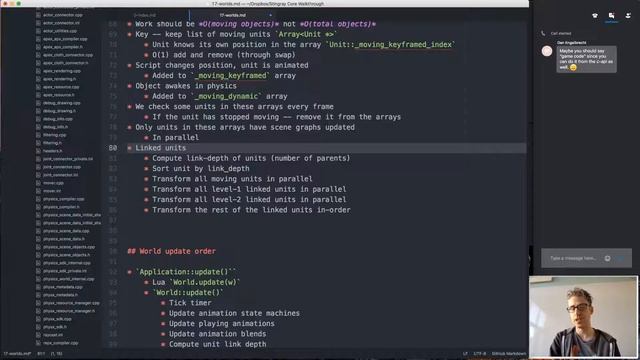Click 'Object awakes in physics' line
The height and width of the screenshot is (360, 640).
pos(186,86)
